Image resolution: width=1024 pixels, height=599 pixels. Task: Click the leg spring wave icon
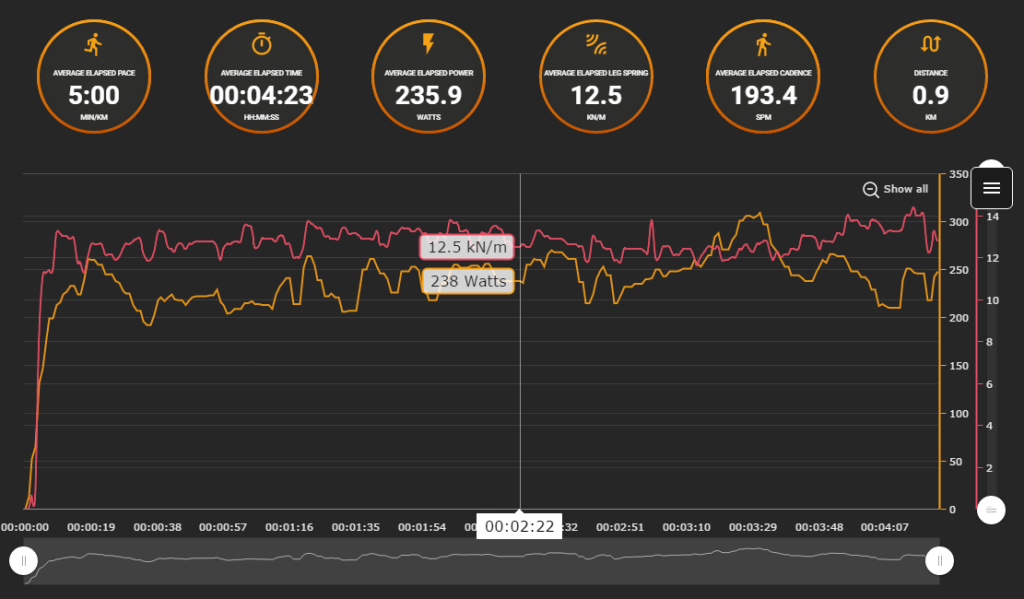click(596, 44)
